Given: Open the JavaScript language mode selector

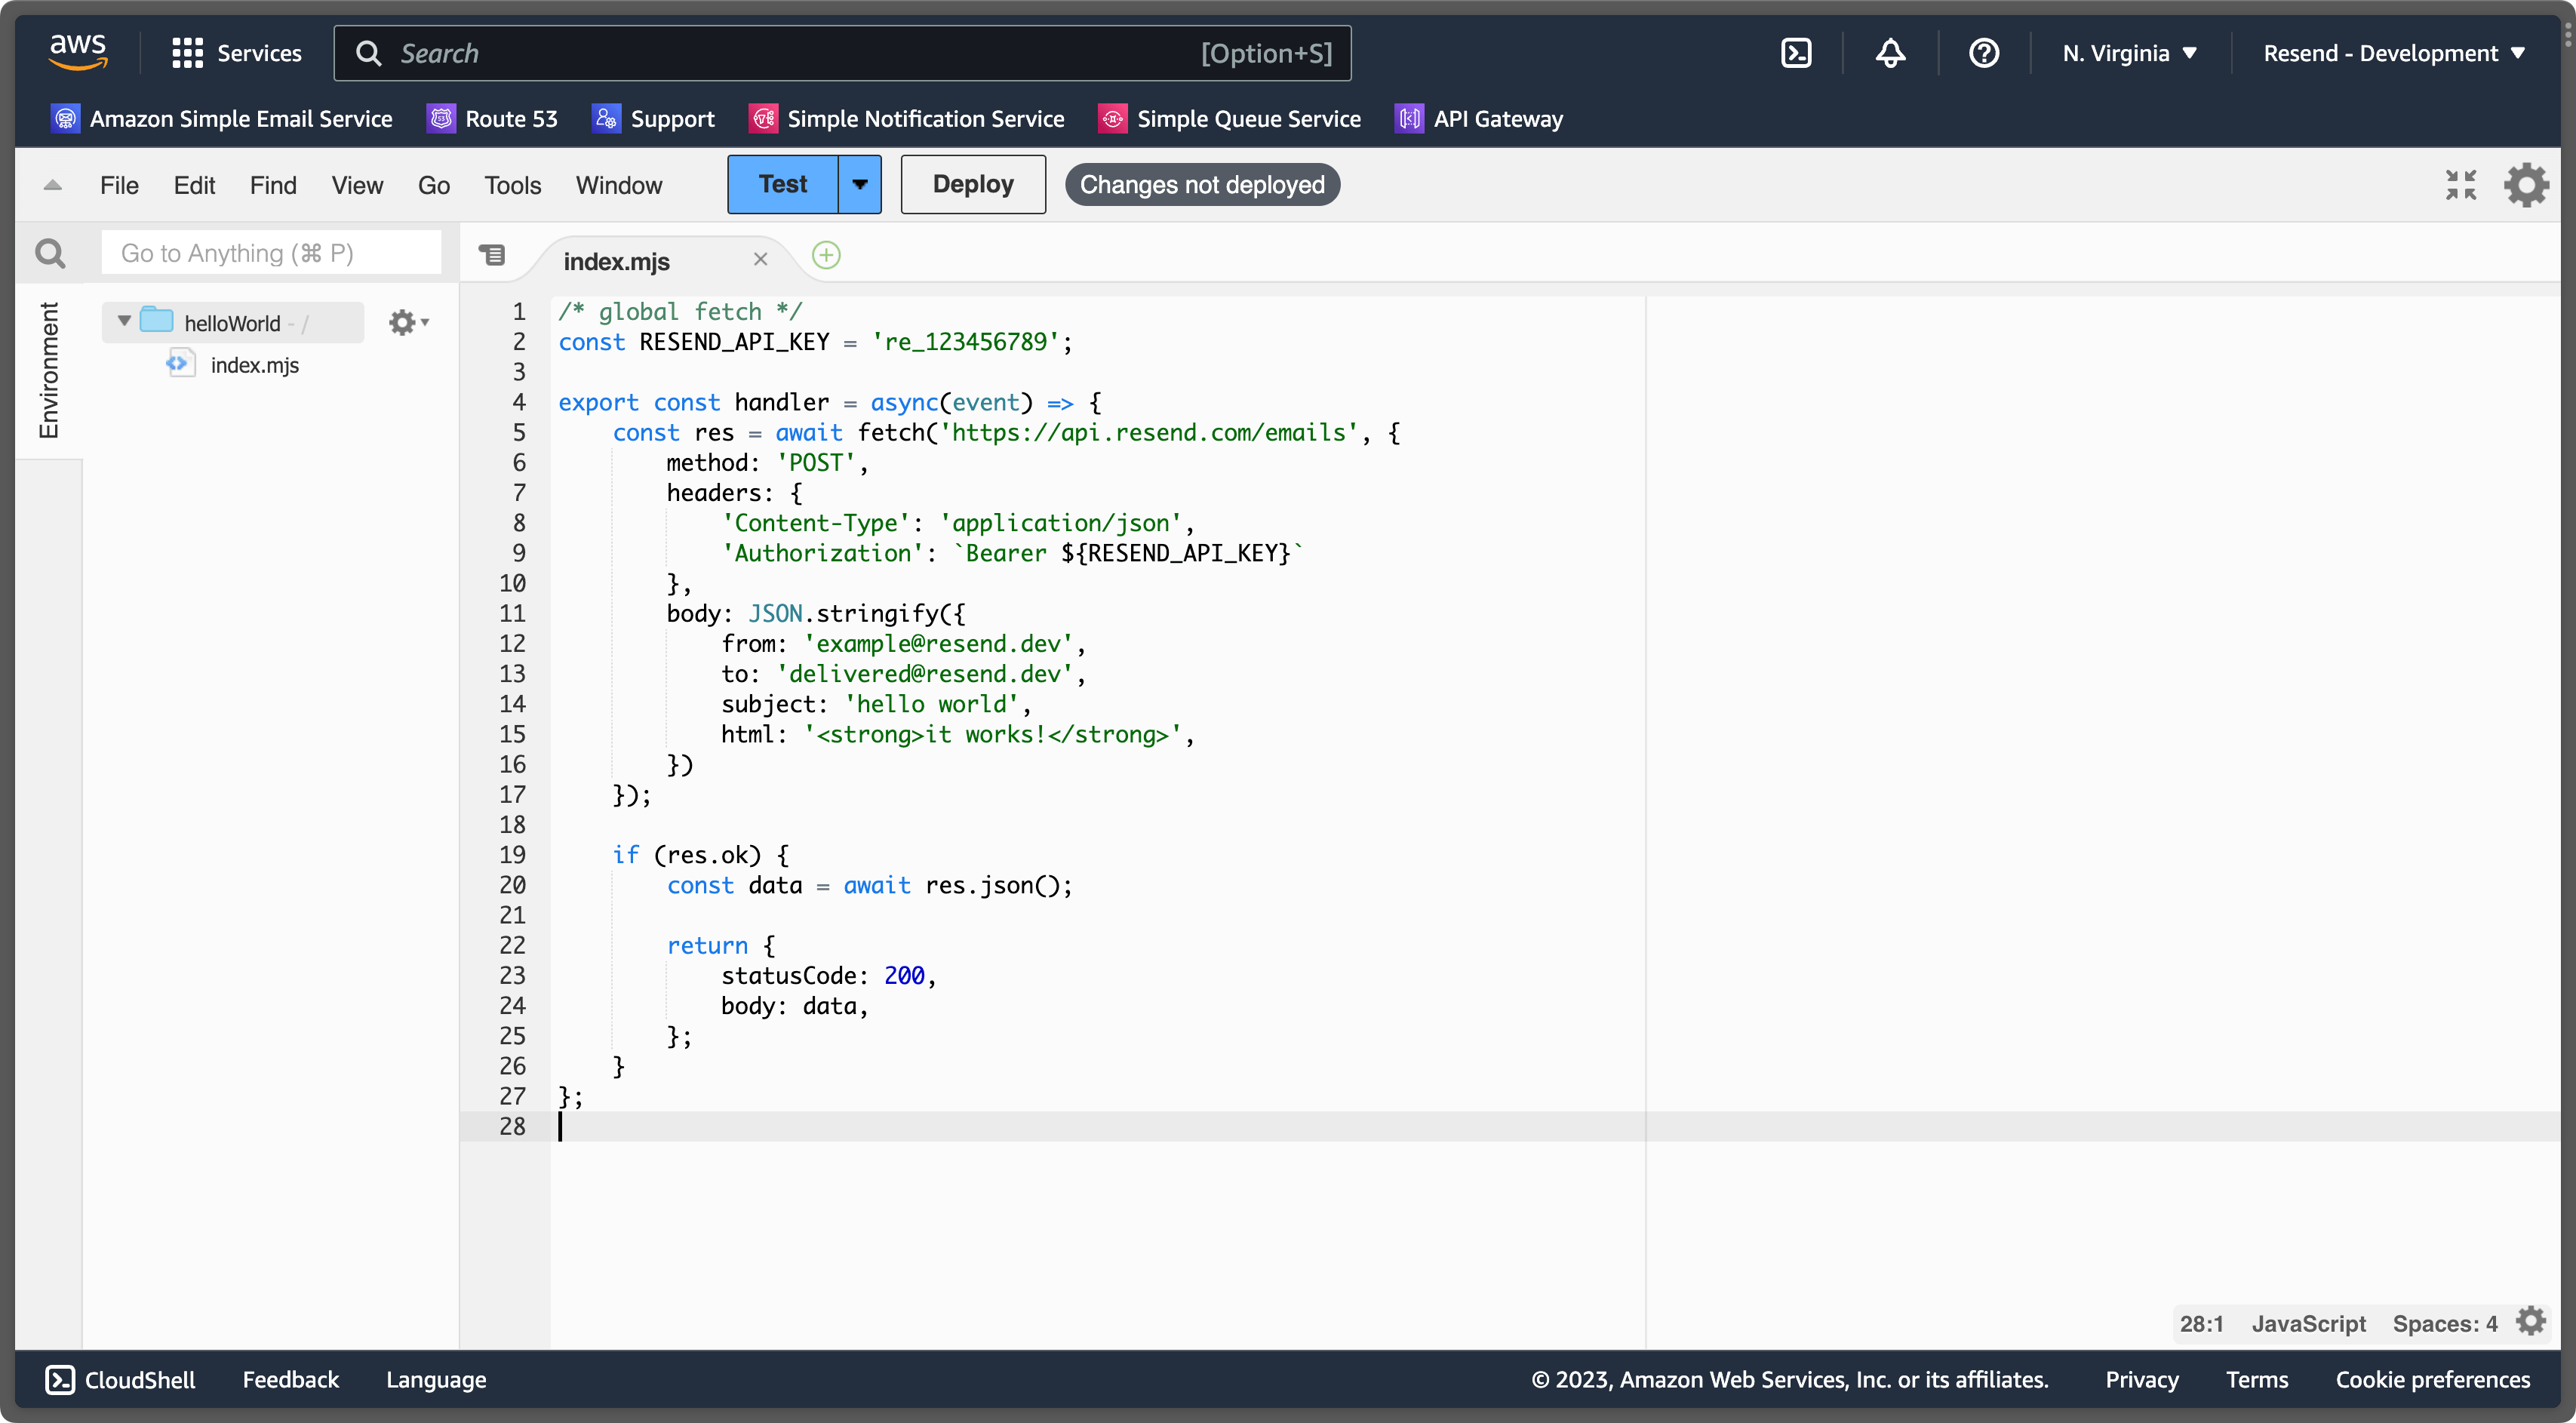Looking at the screenshot, I should (x=2308, y=1323).
